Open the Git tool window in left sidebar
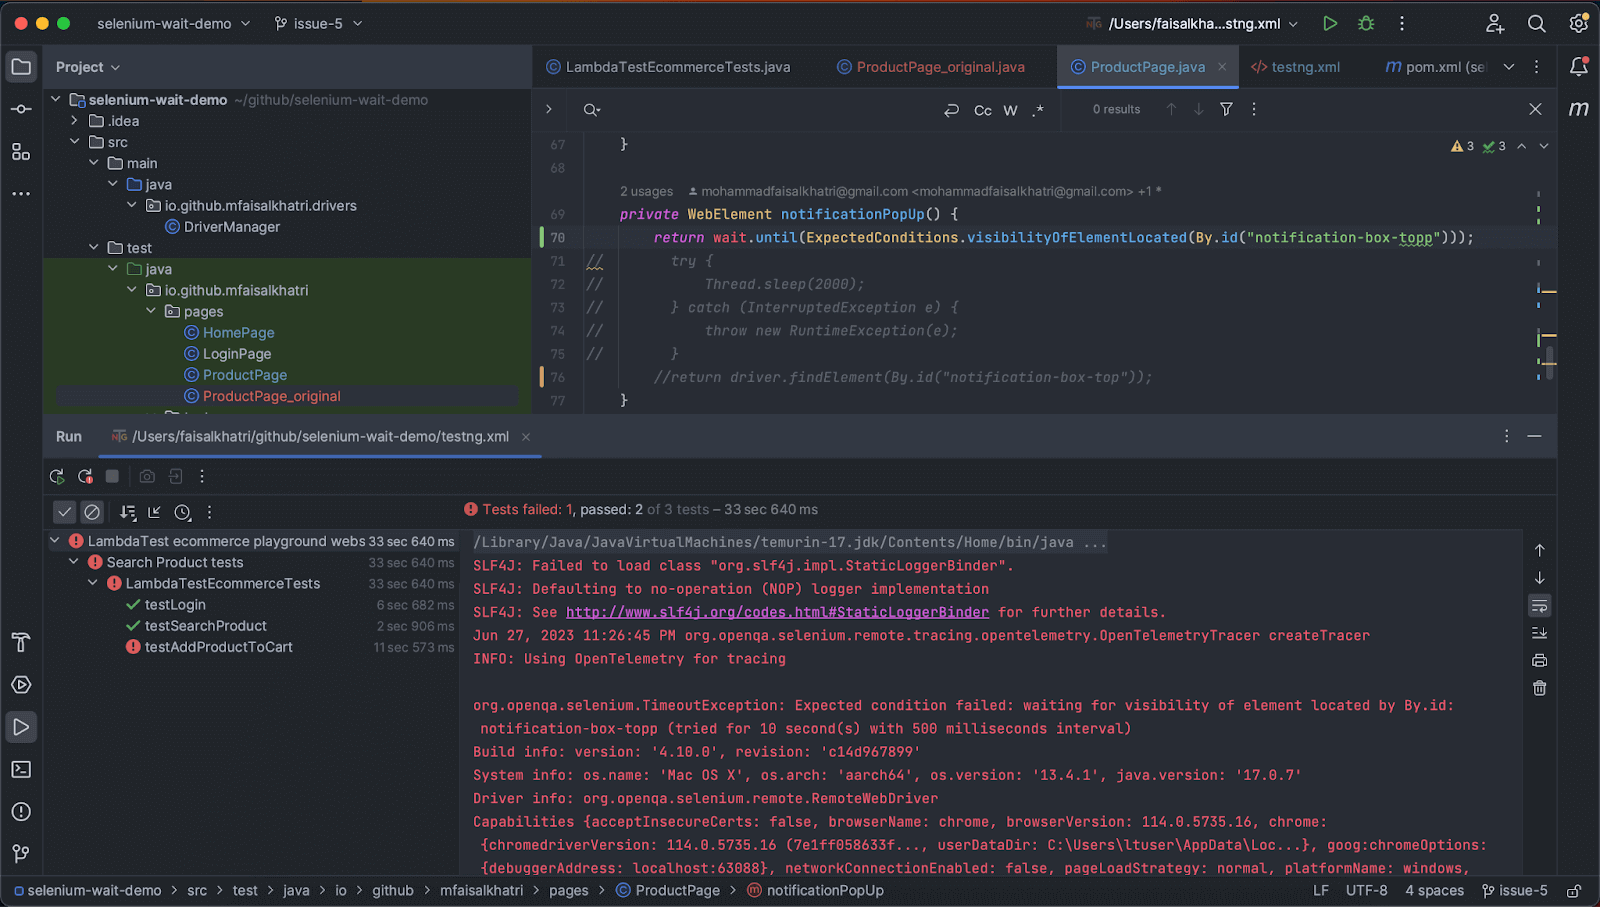 pos(20,853)
